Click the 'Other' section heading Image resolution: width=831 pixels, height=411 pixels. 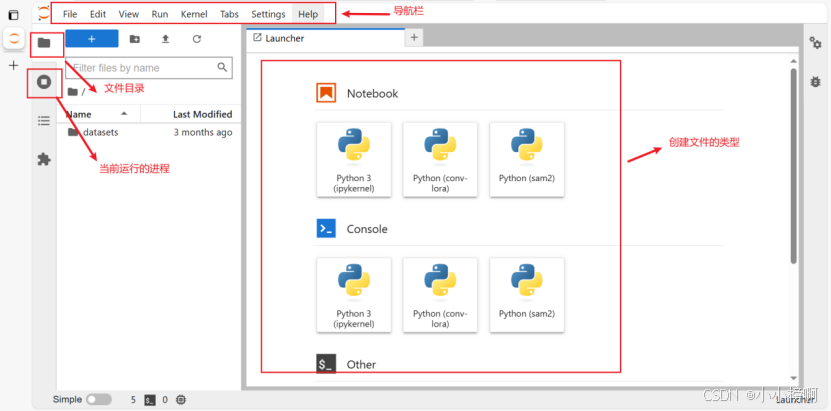tap(361, 364)
